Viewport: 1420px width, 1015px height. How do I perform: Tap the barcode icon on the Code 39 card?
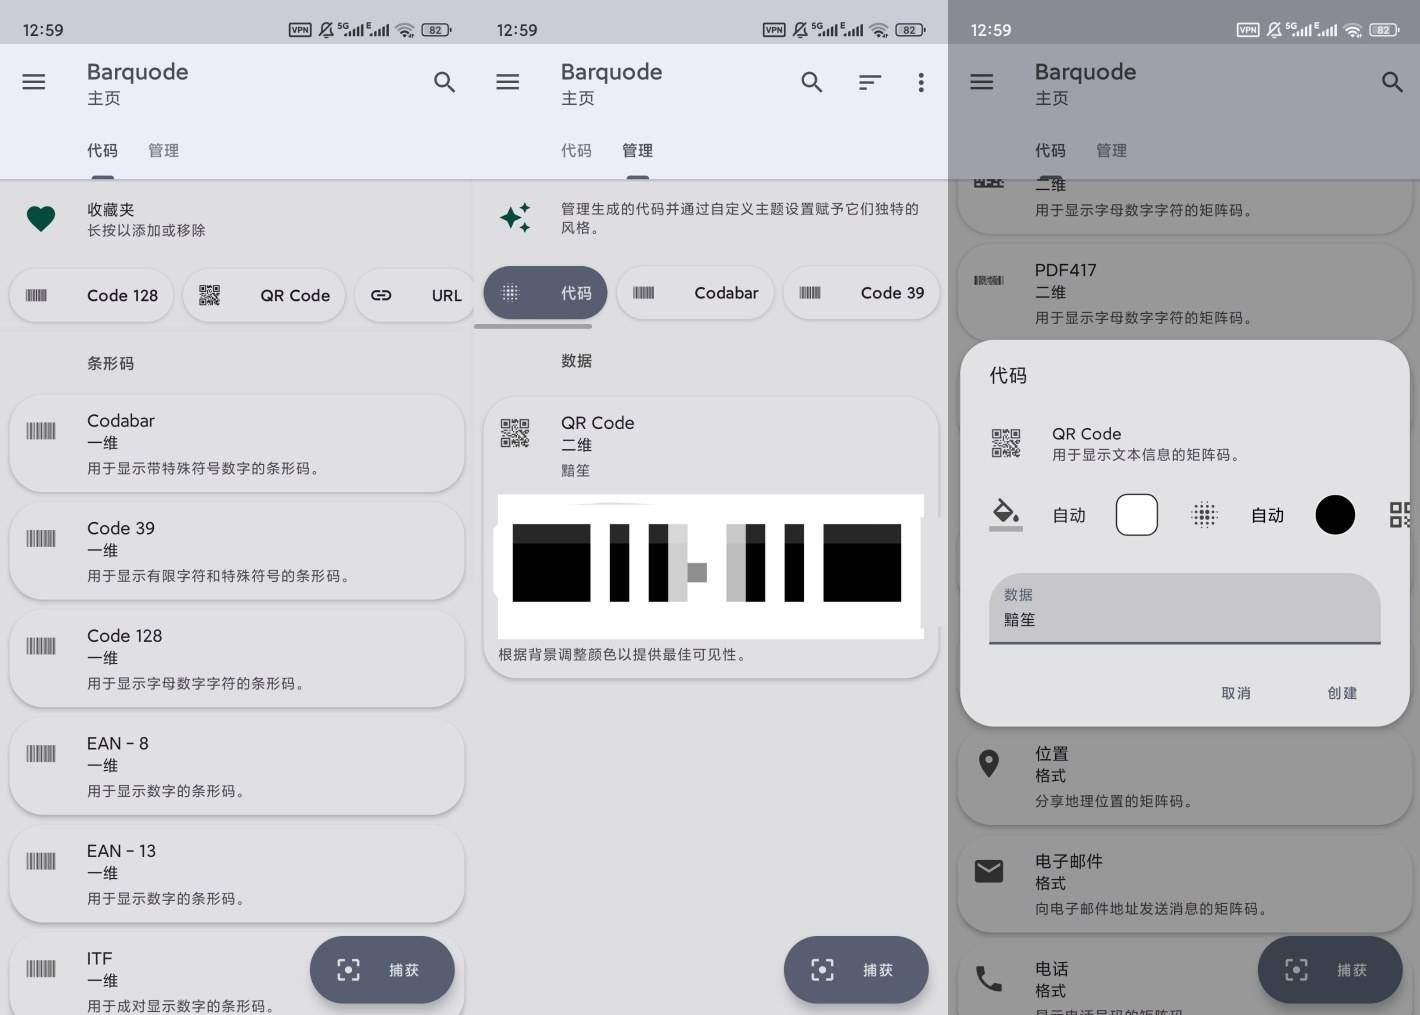point(41,539)
